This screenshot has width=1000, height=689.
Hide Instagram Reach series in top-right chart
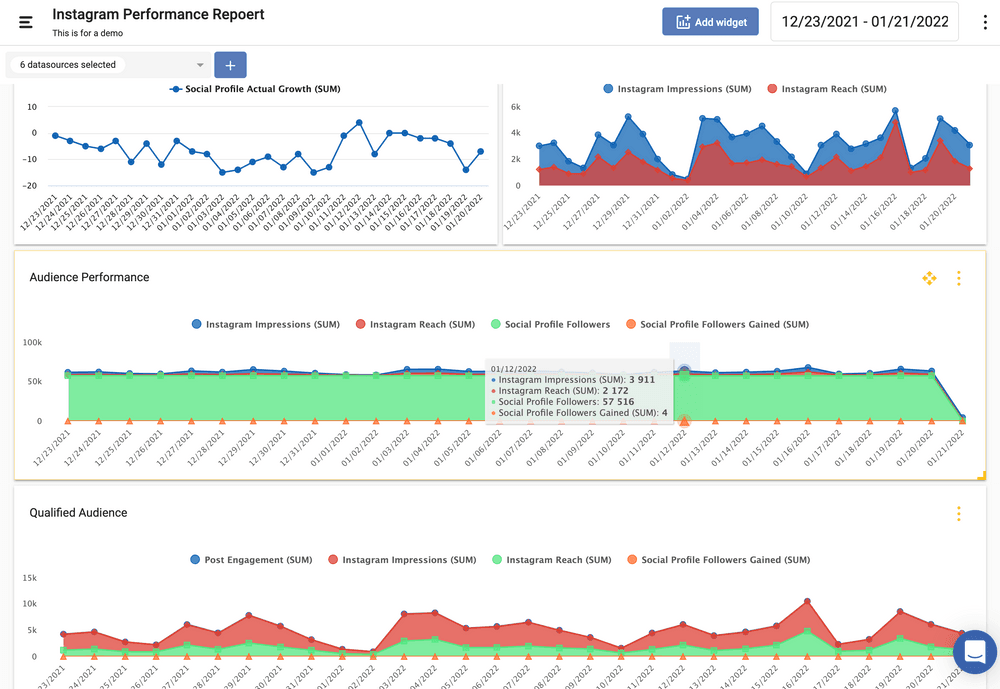click(x=826, y=89)
